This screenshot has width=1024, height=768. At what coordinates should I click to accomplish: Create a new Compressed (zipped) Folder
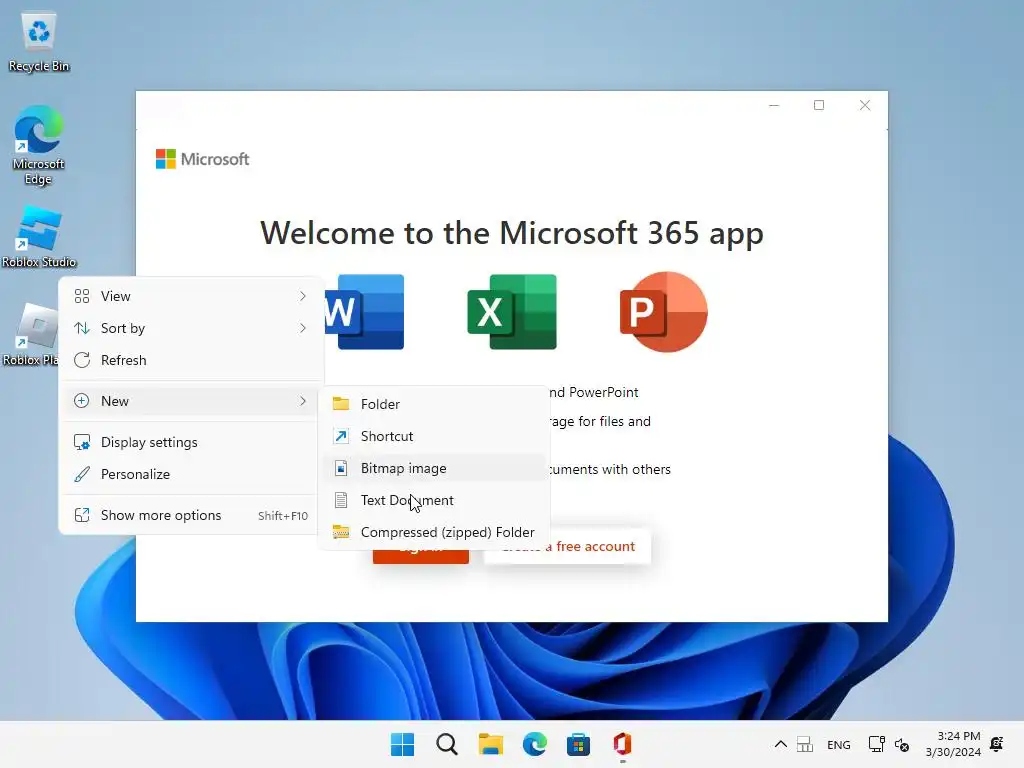[x=434, y=532]
